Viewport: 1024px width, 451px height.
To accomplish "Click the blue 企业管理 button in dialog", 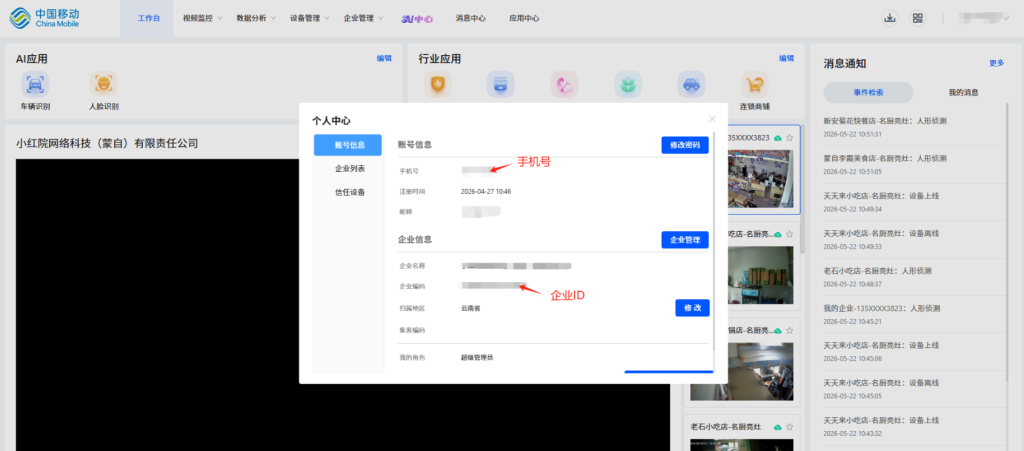I will point(684,240).
